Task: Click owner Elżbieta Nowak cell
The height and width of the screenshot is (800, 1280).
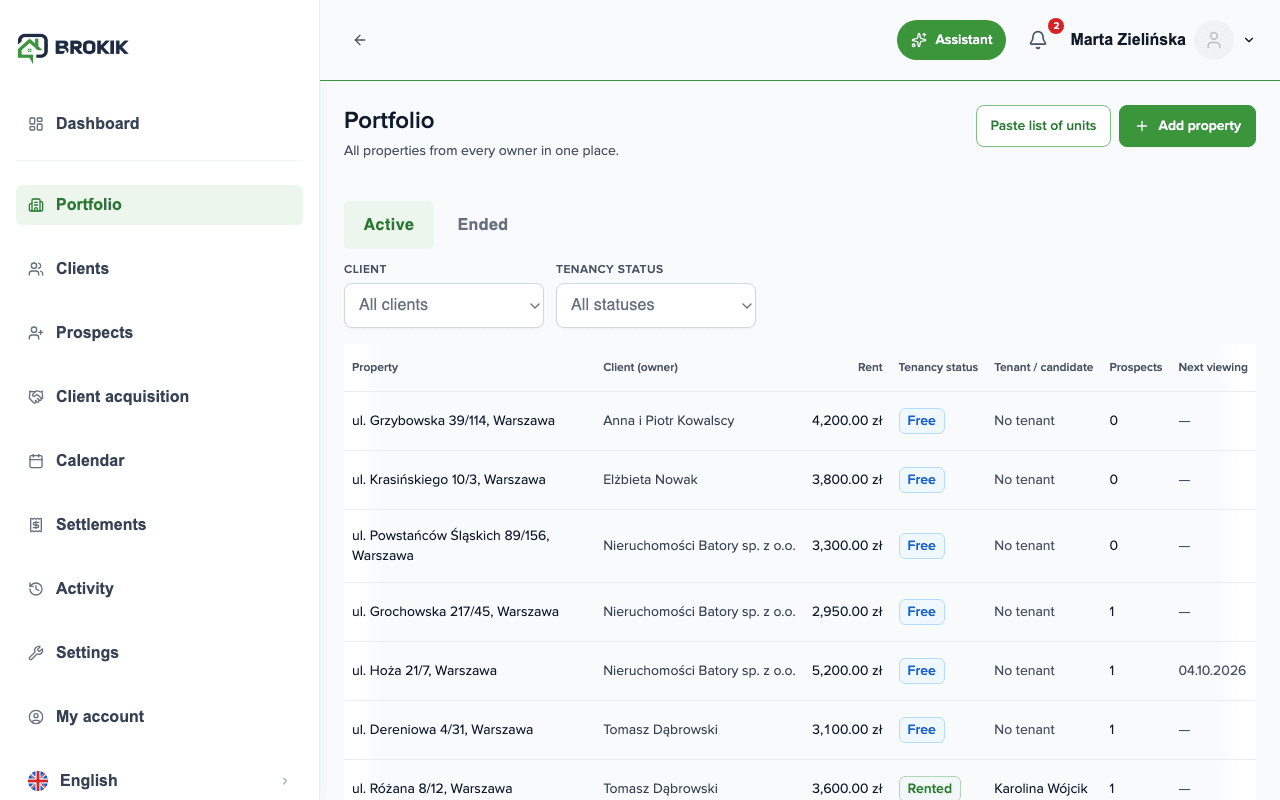Action: click(x=650, y=480)
